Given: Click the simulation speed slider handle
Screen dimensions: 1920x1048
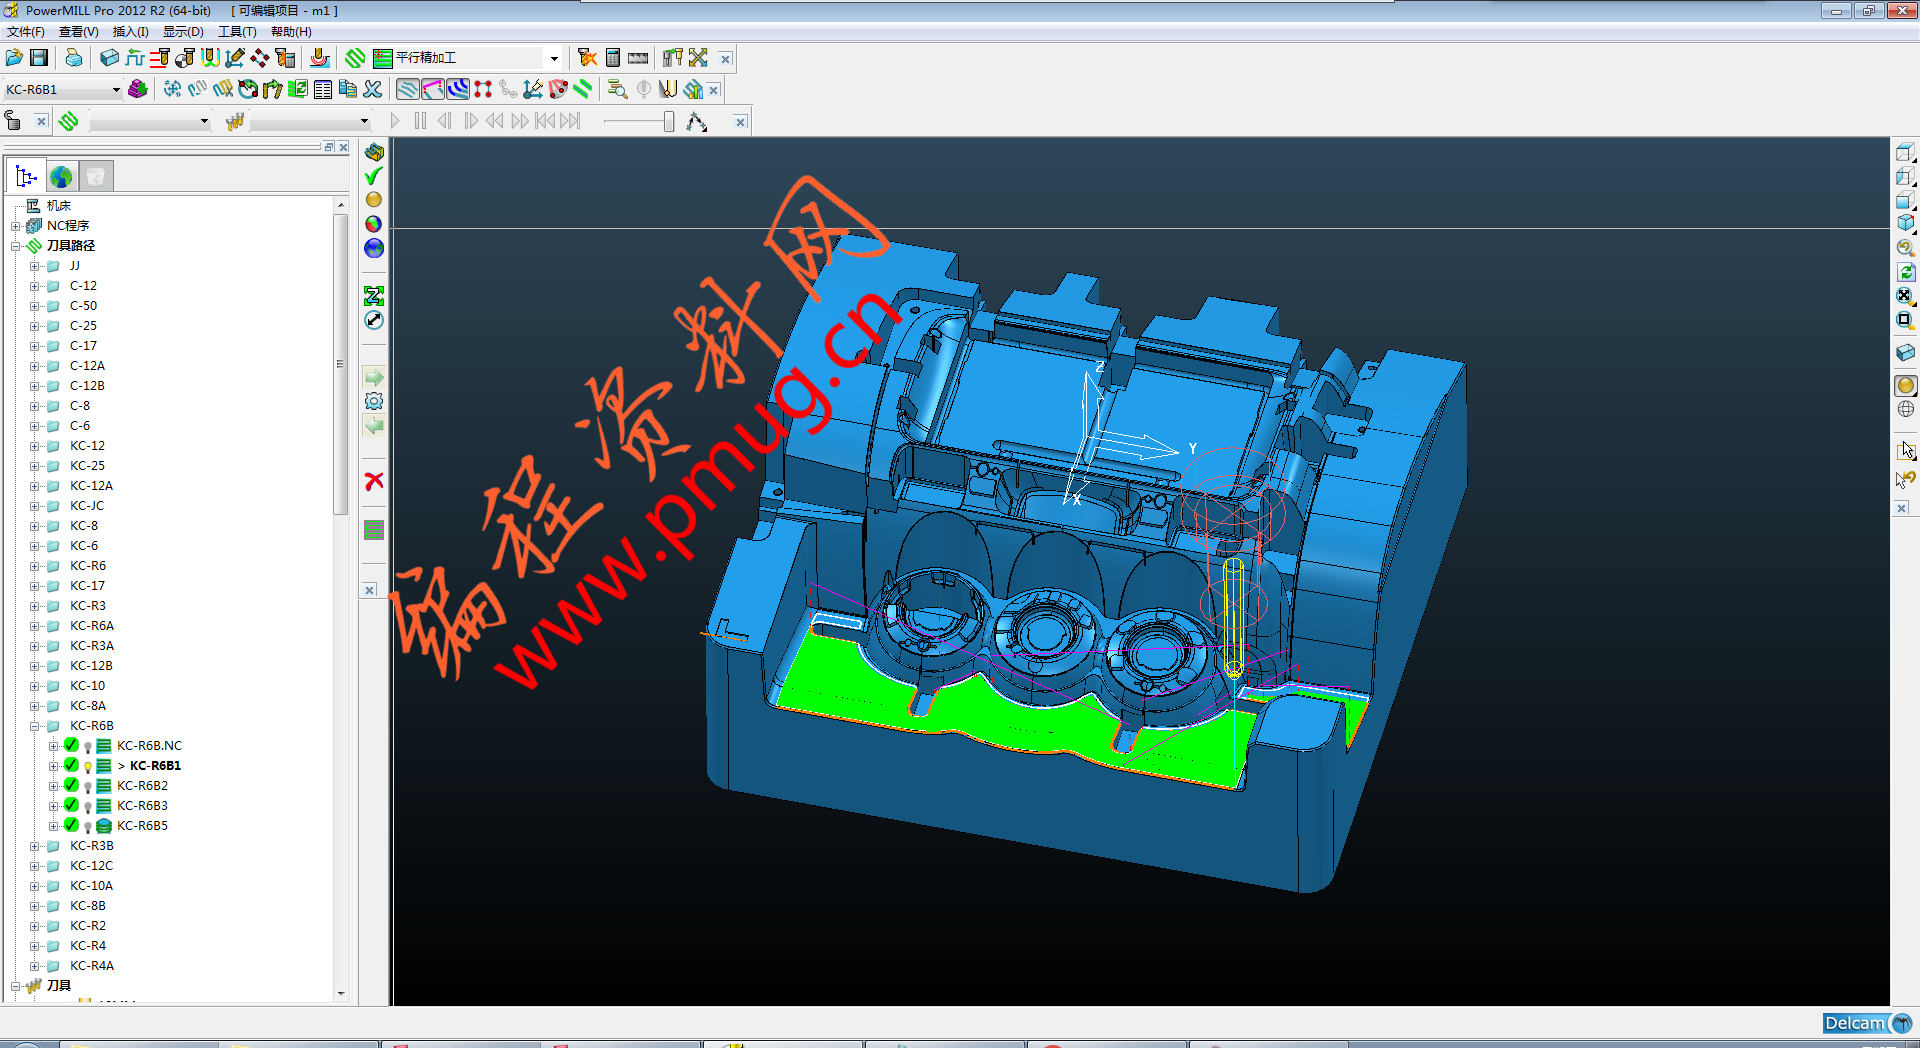Looking at the screenshot, I should [669, 121].
